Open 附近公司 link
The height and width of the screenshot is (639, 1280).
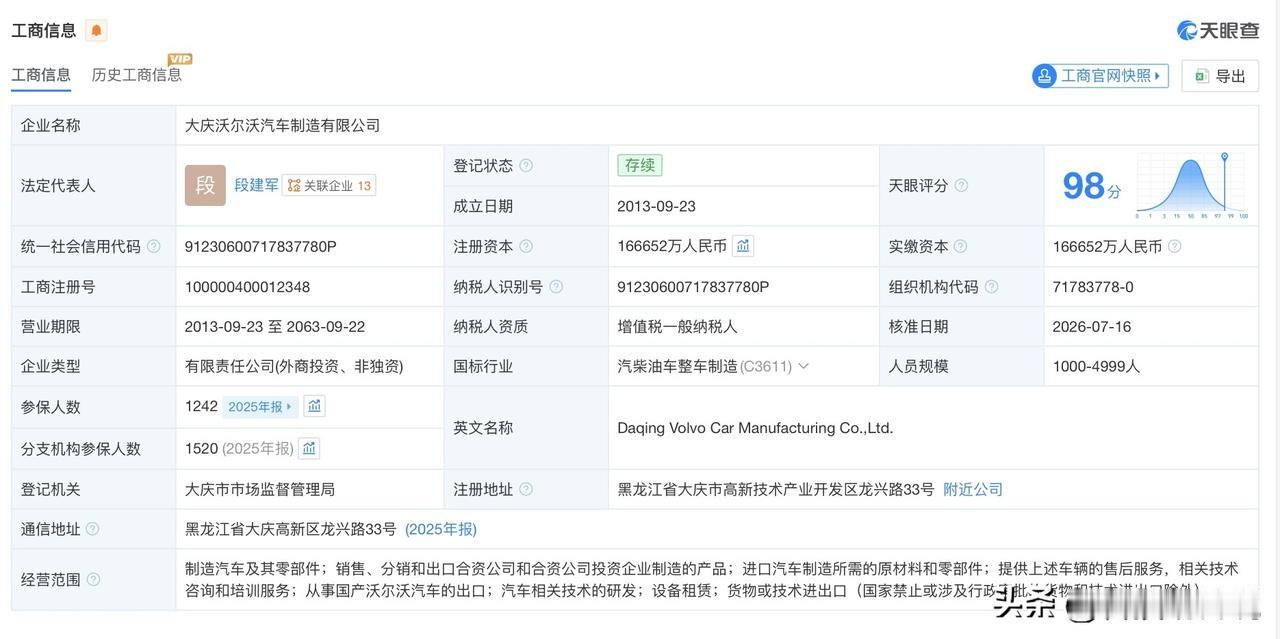click(973, 489)
